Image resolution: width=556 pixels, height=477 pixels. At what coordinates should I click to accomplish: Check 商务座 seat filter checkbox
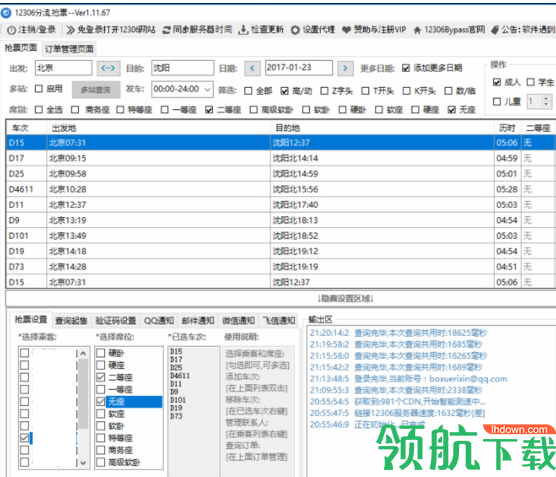coord(75,110)
